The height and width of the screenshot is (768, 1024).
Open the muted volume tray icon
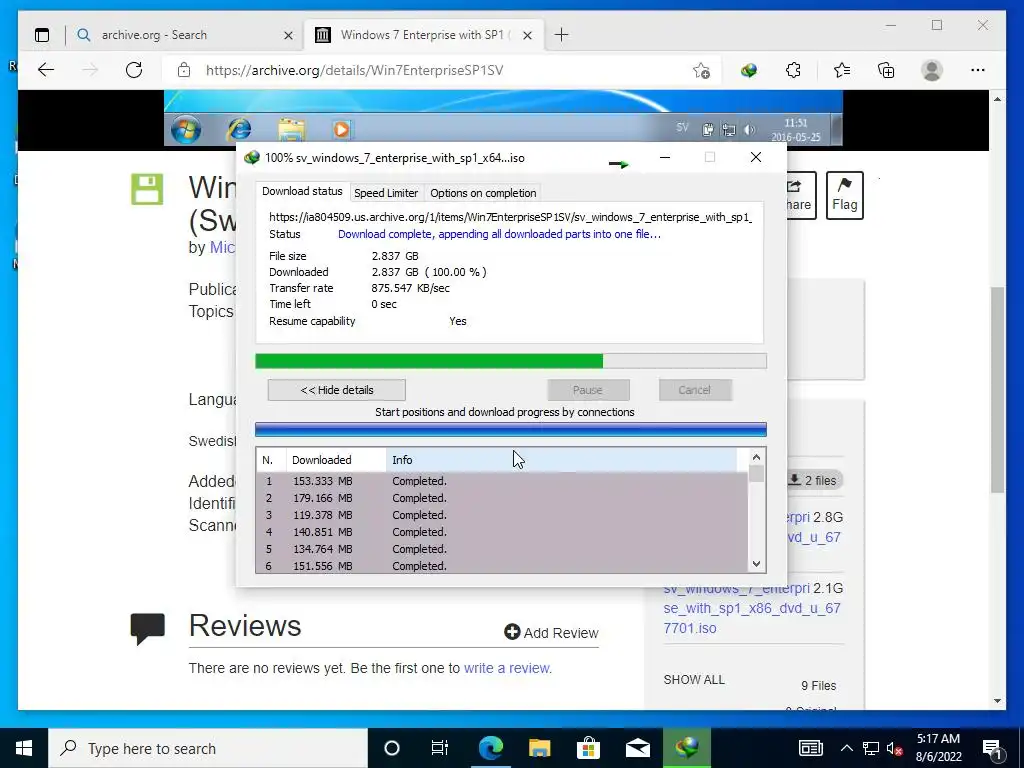(x=895, y=748)
